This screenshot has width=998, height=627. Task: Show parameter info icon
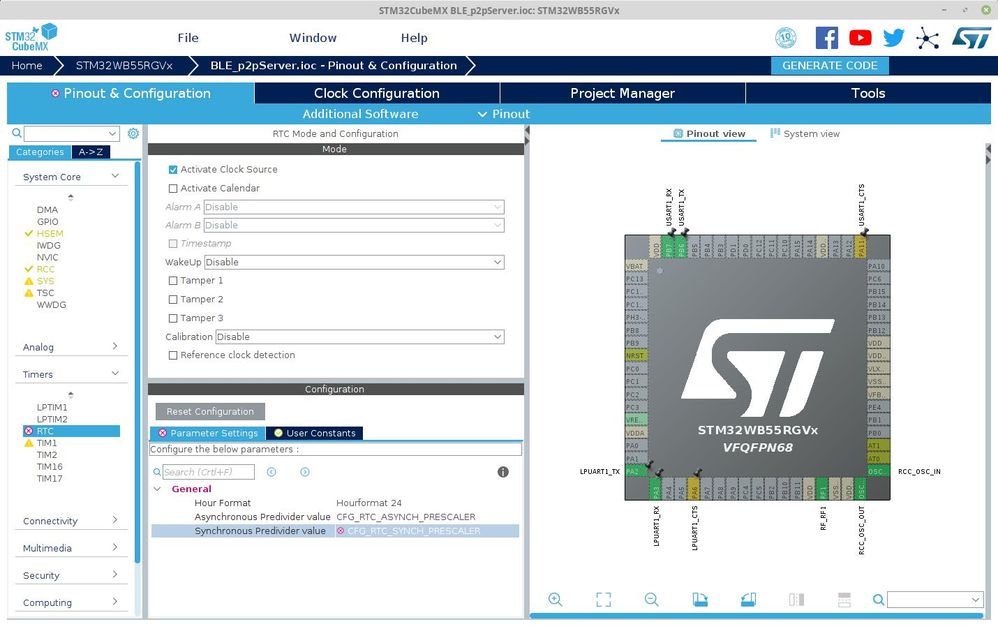click(x=503, y=472)
